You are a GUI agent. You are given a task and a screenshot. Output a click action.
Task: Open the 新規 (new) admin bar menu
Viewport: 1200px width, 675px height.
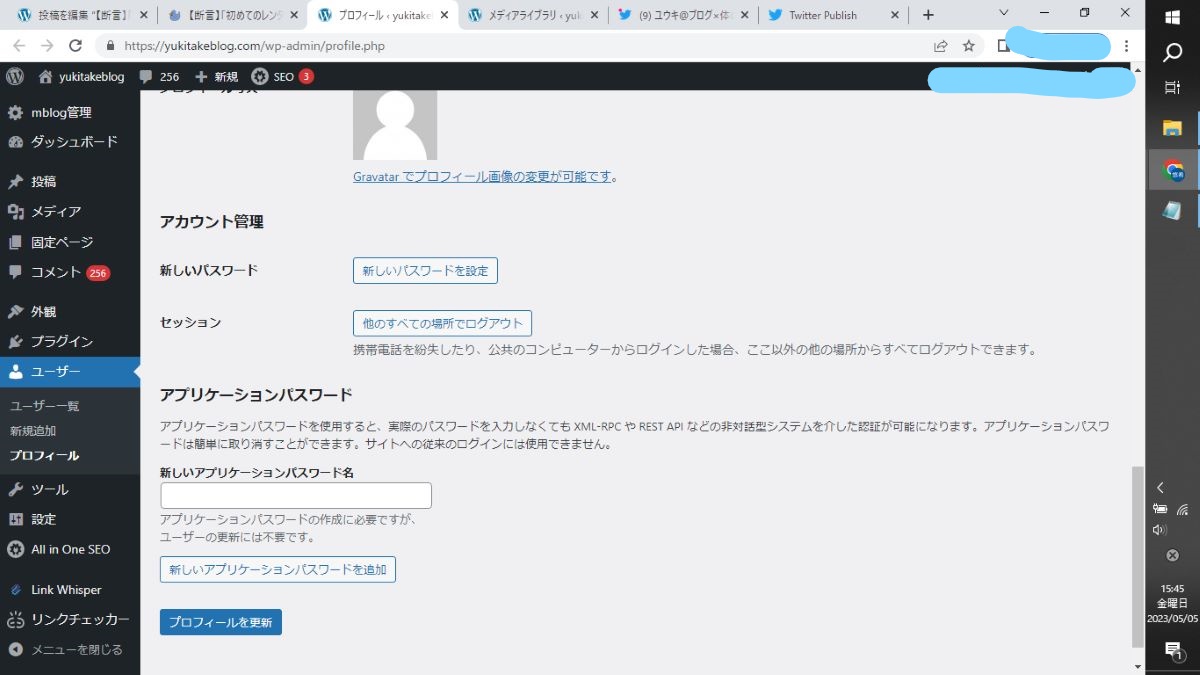(216, 77)
